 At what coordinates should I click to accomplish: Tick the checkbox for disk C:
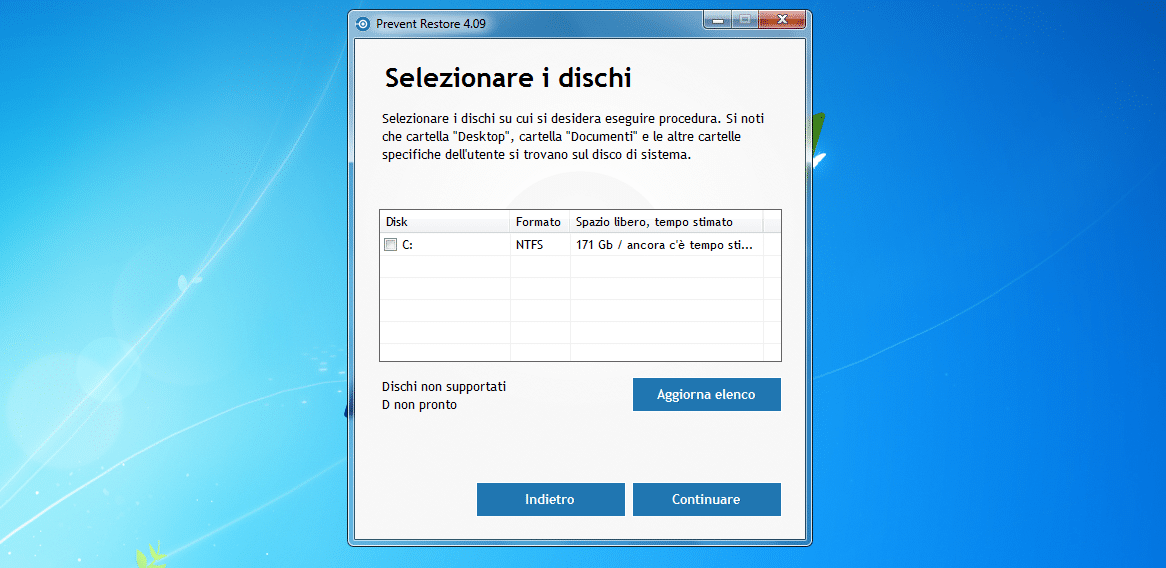click(x=390, y=245)
